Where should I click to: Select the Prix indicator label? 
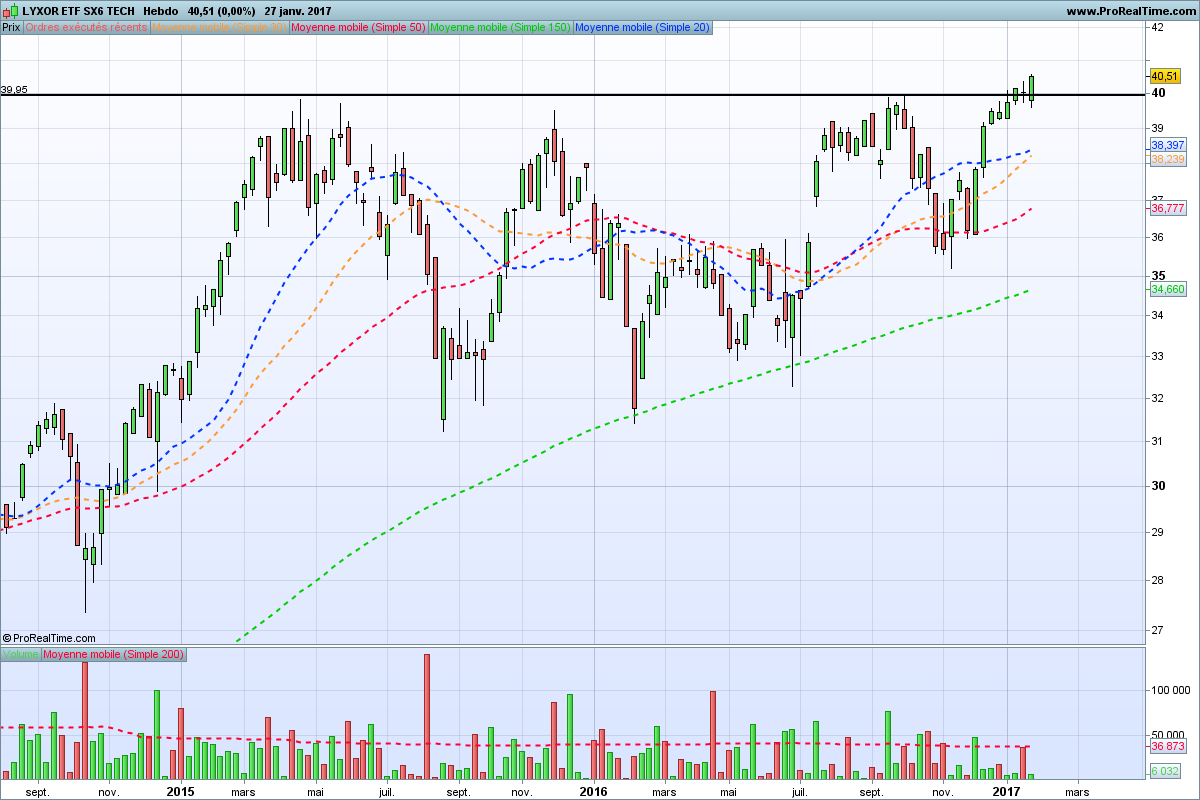[x=12, y=27]
